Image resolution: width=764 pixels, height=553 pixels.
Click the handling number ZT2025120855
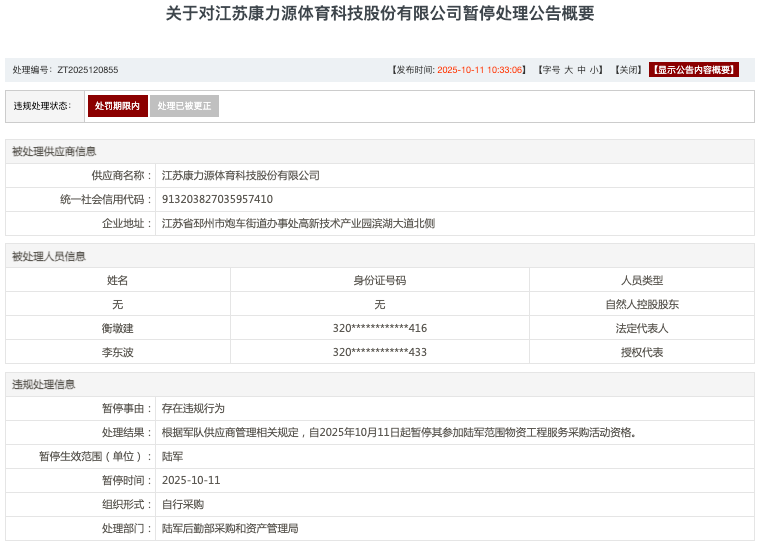88,70
